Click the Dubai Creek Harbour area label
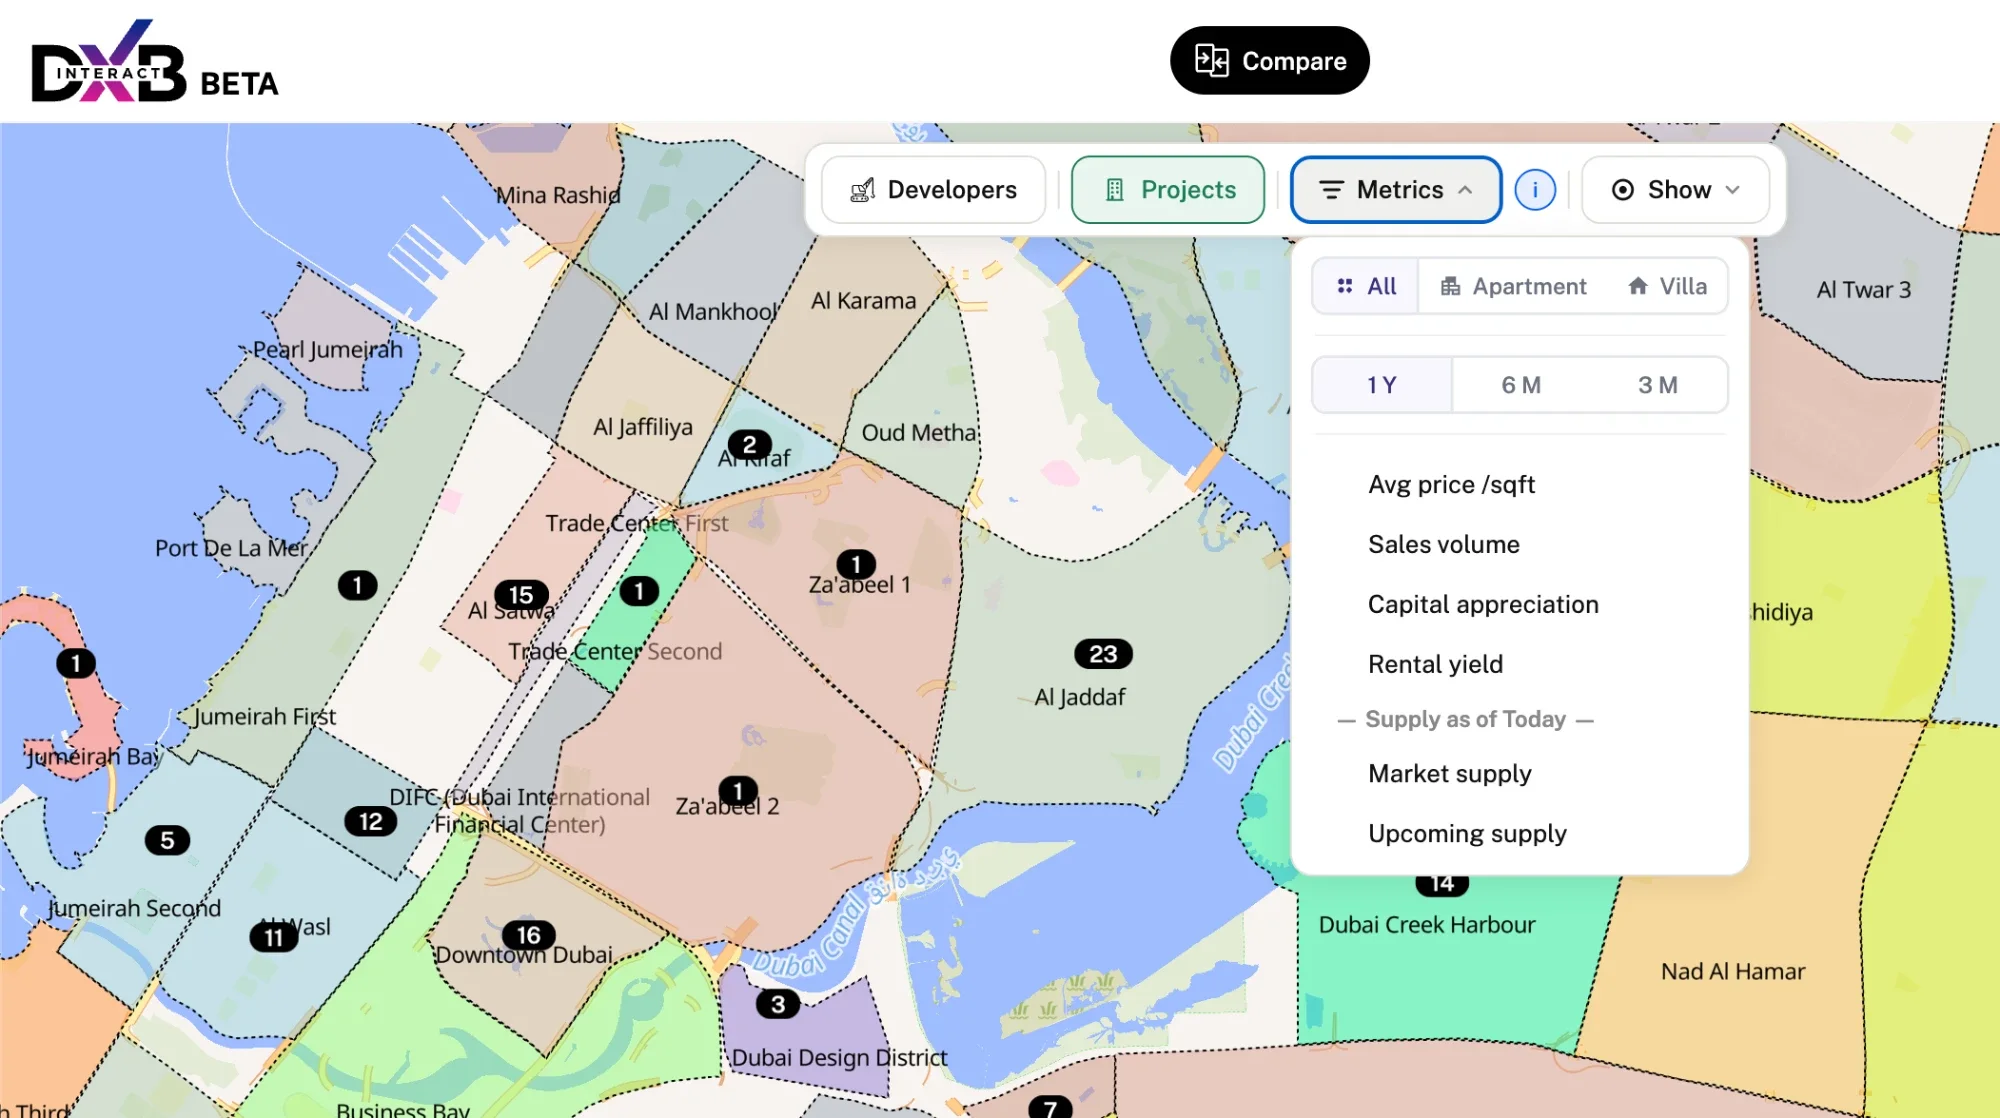This screenshot has height=1118, width=2000. [x=1427, y=925]
